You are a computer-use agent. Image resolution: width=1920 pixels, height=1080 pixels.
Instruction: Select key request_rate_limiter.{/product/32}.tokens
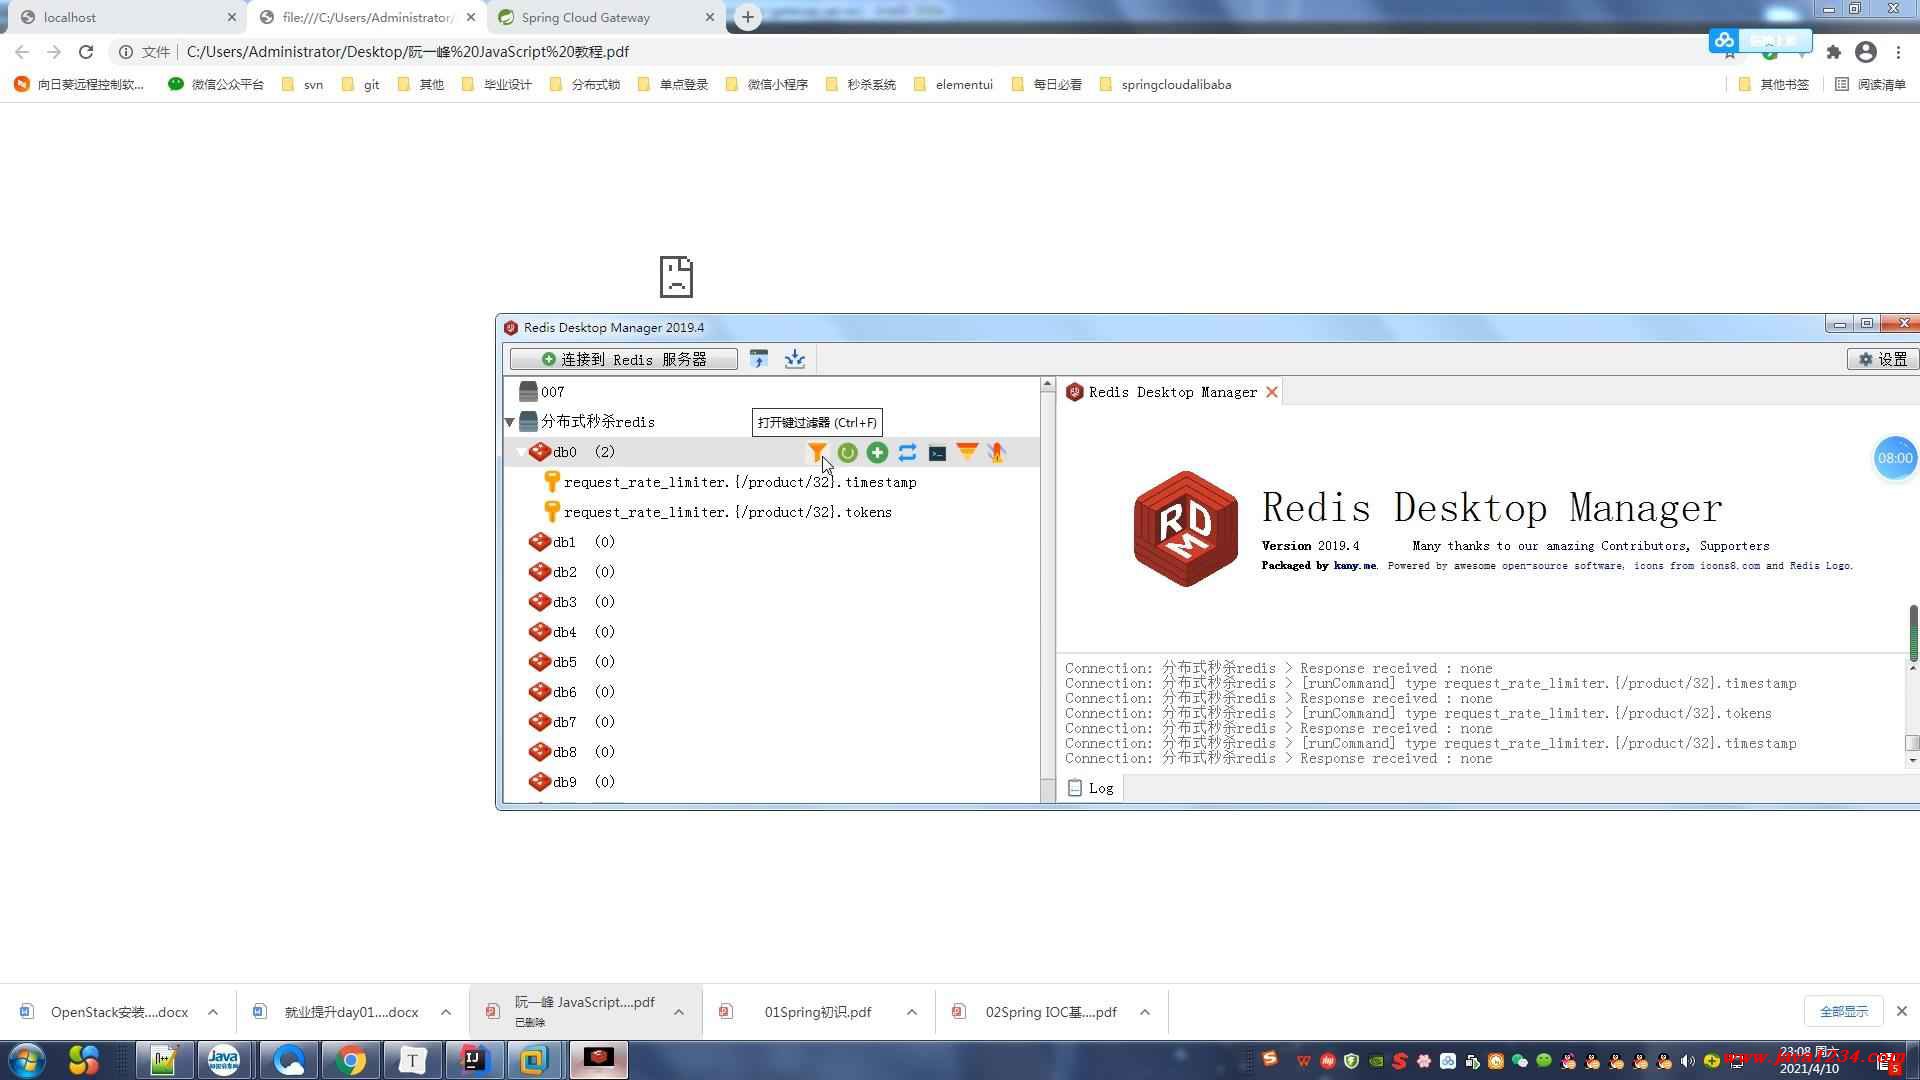(728, 512)
